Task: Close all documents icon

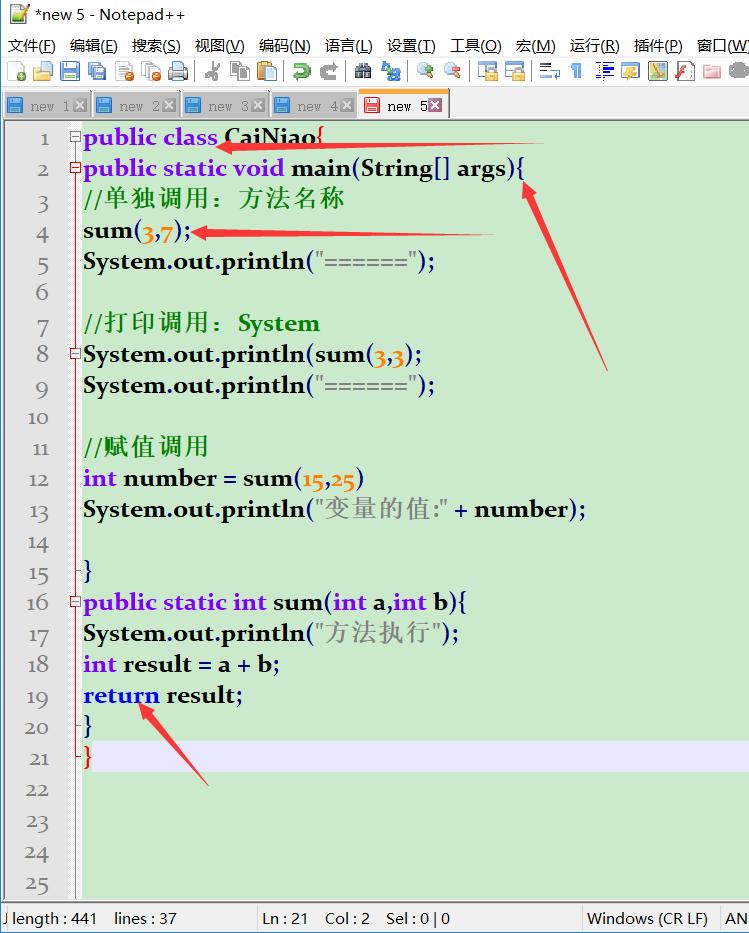Action: [151, 71]
